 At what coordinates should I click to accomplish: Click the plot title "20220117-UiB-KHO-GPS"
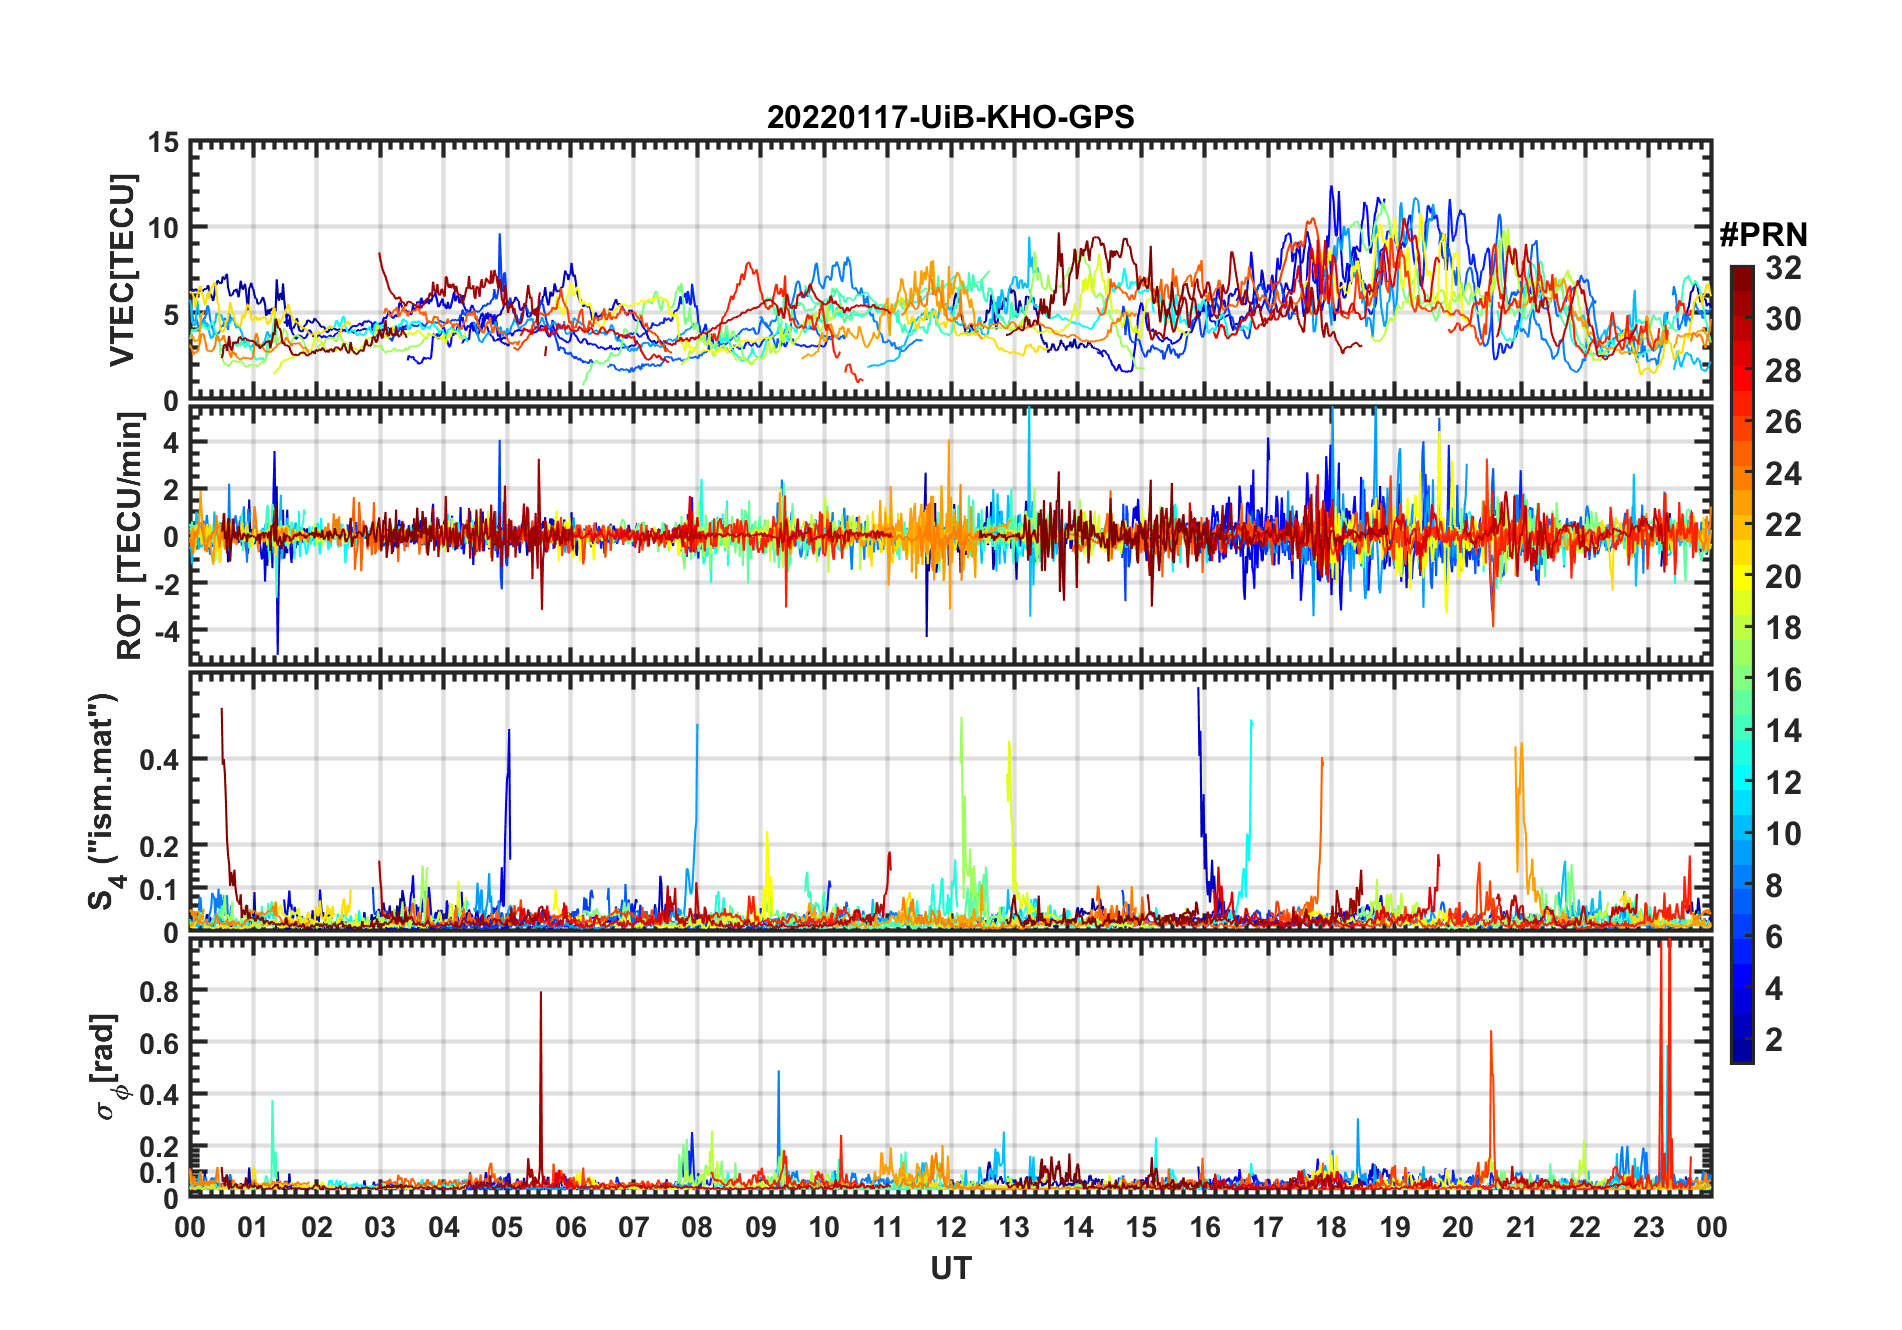[x=950, y=117]
